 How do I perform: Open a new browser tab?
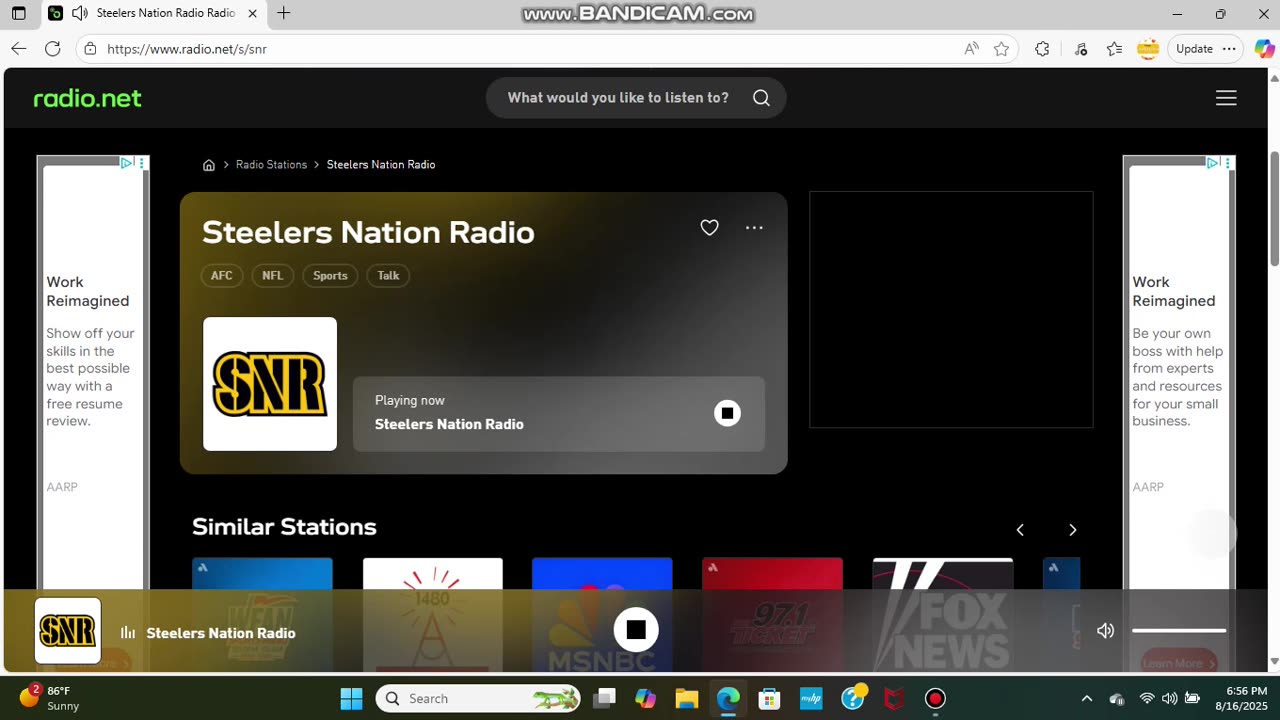click(284, 14)
